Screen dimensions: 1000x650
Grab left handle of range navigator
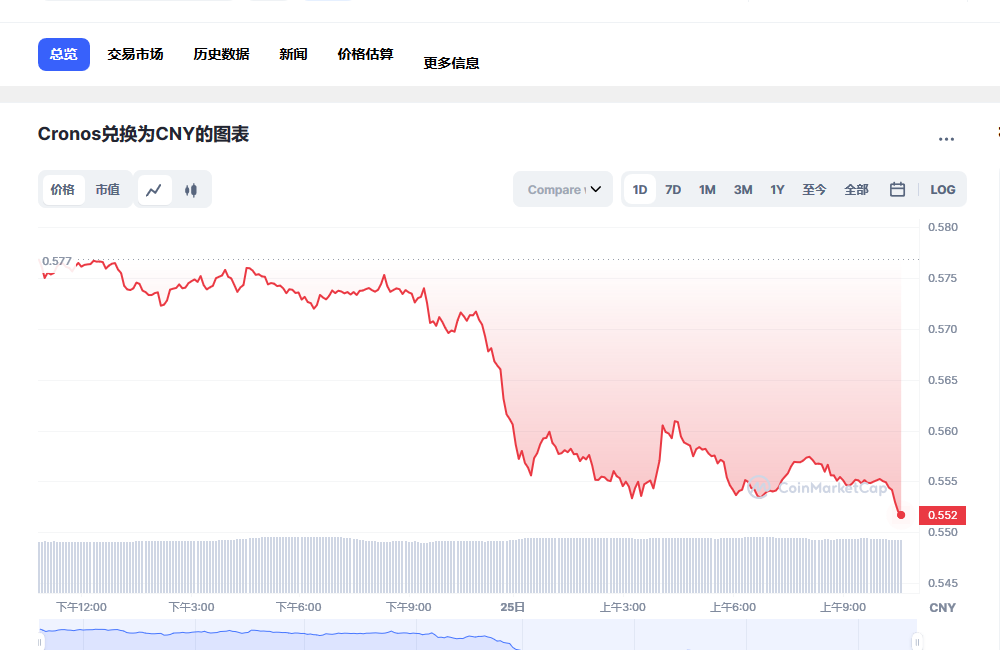[x=40, y=642]
